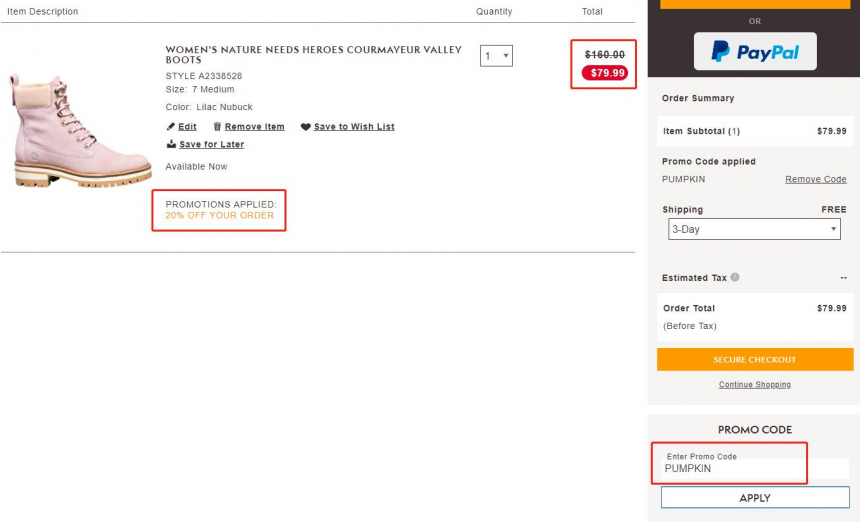The width and height of the screenshot is (860, 522).
Task: Click the Order Total label
Action: [x=689, y=308]
